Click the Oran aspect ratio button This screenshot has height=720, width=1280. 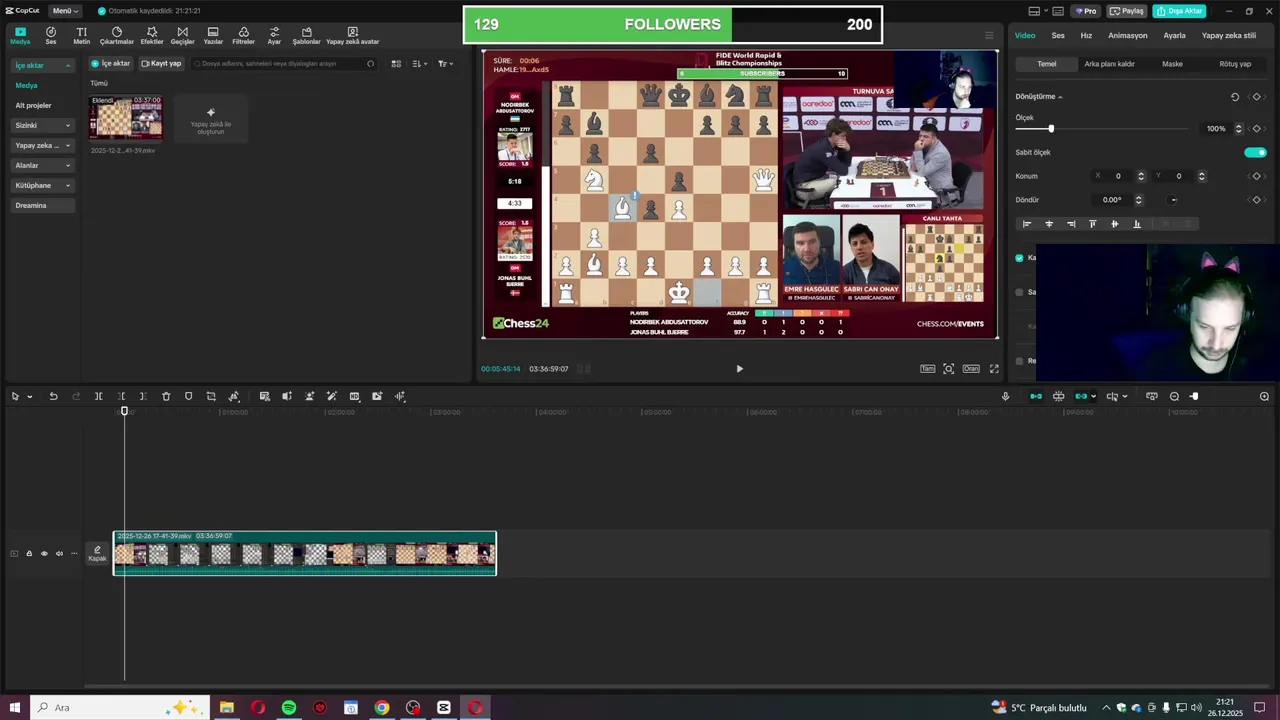971,369
